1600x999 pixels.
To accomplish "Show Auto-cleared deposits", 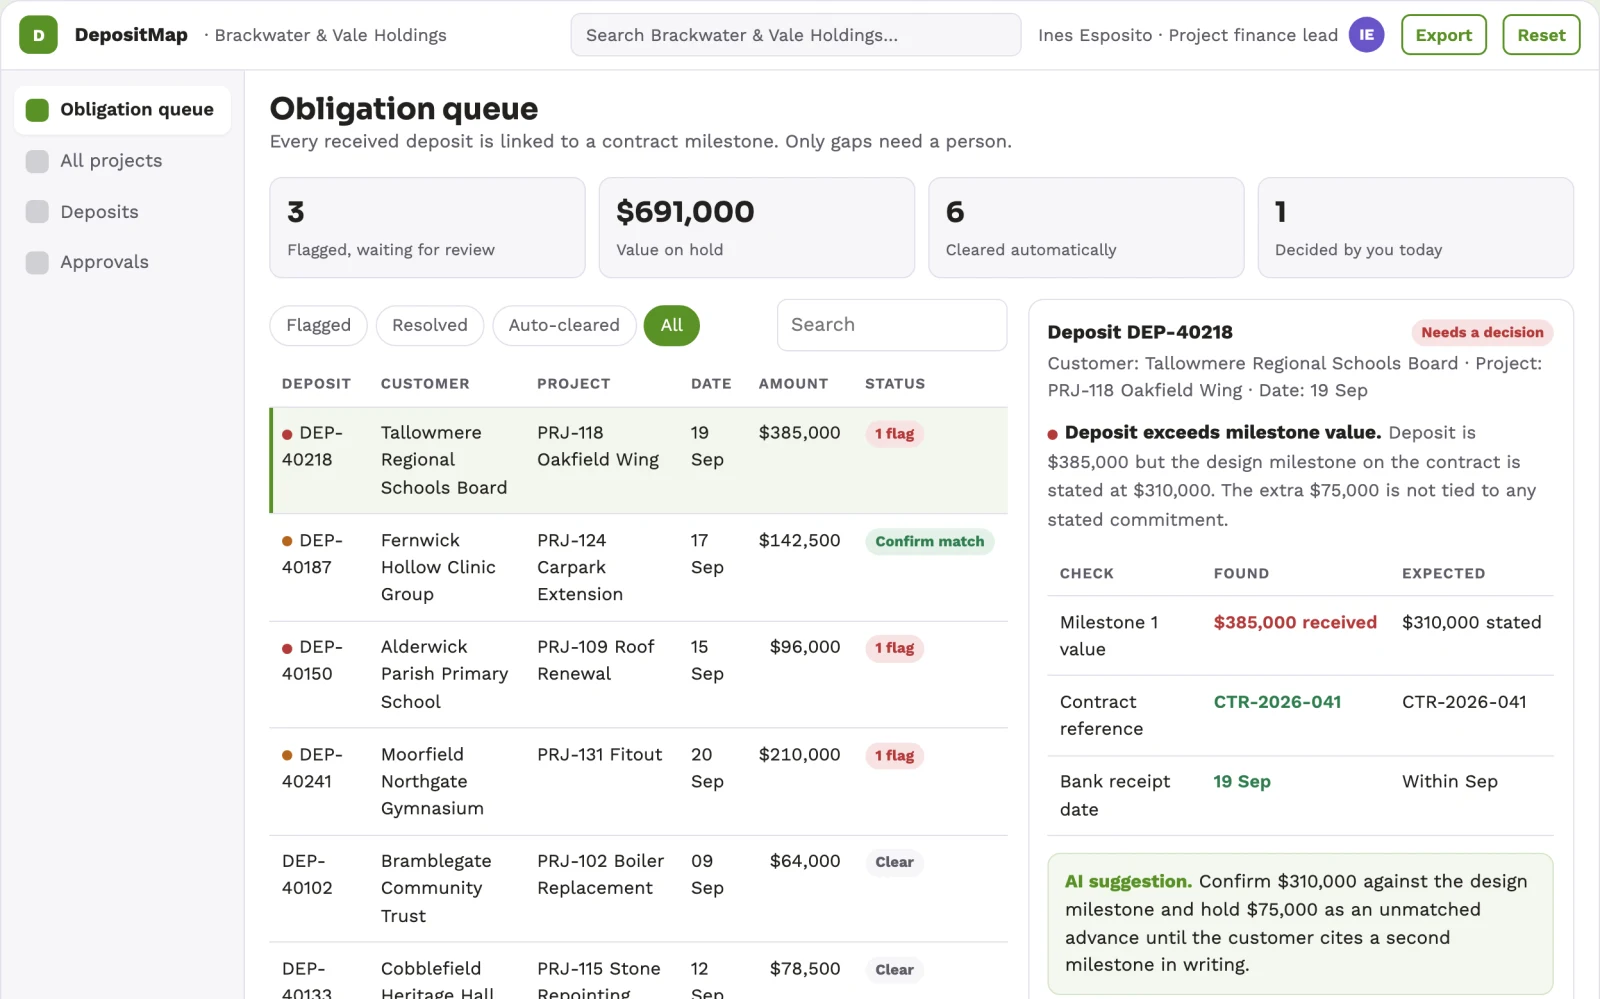I will tap(564, 325).
